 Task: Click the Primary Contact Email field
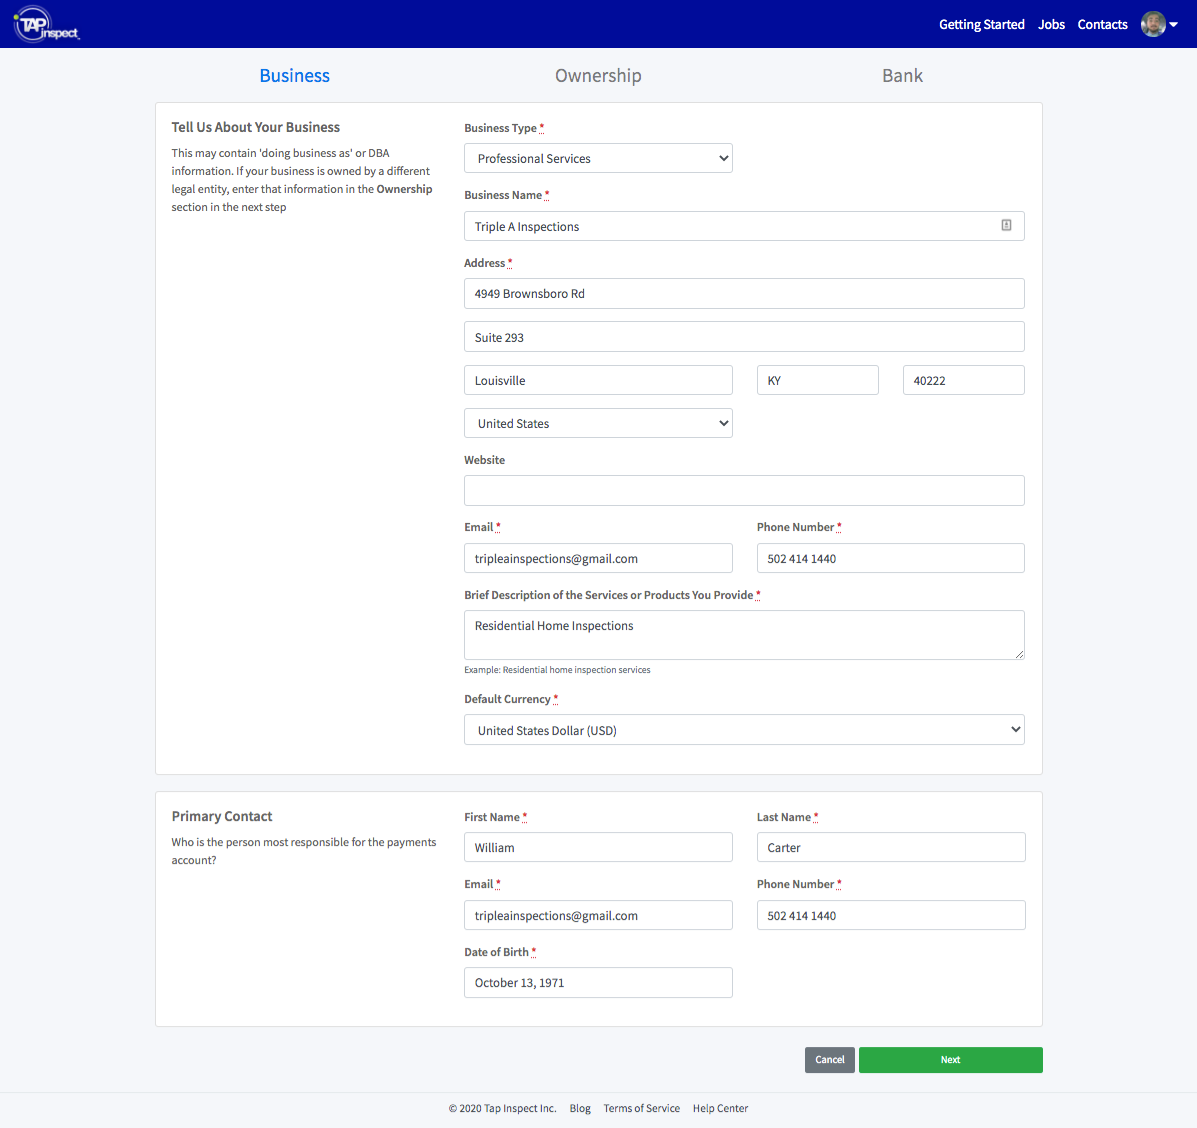(x=598, y=915)
